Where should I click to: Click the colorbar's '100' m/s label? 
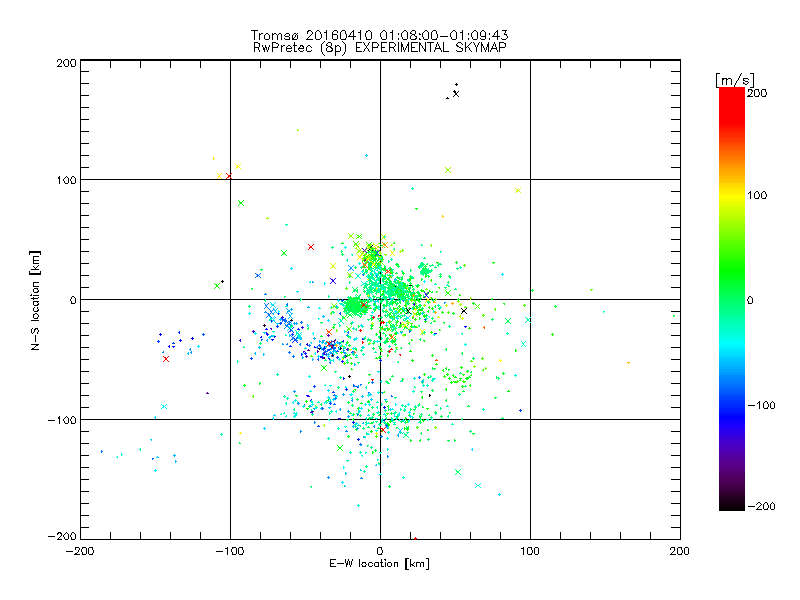[757, 195]
